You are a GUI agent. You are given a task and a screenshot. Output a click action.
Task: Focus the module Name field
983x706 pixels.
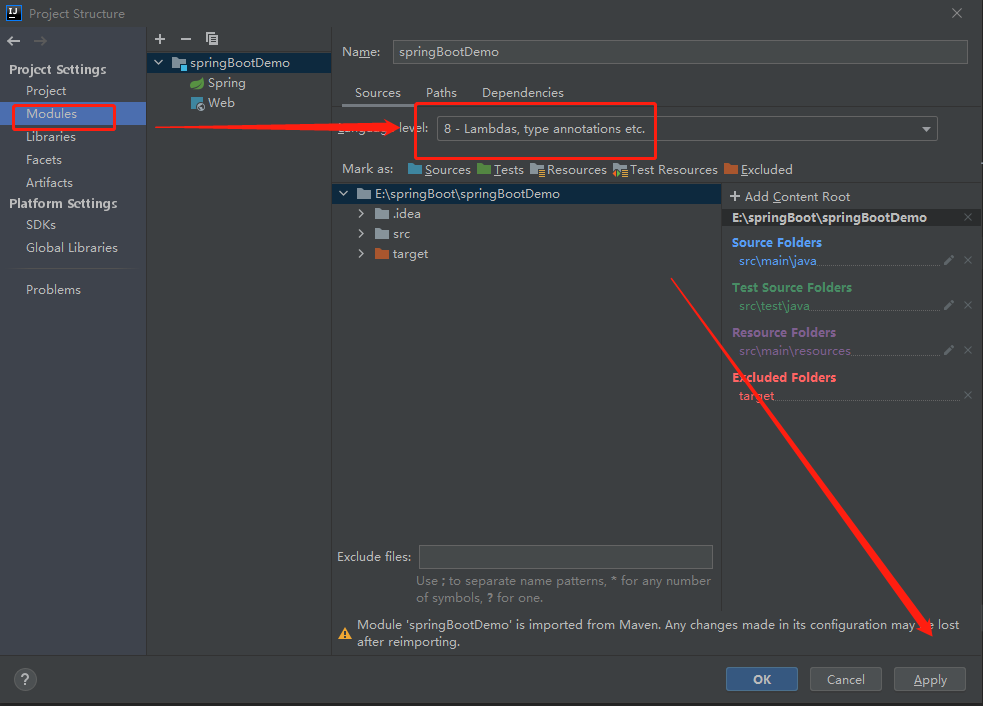[x=680, y=52]
